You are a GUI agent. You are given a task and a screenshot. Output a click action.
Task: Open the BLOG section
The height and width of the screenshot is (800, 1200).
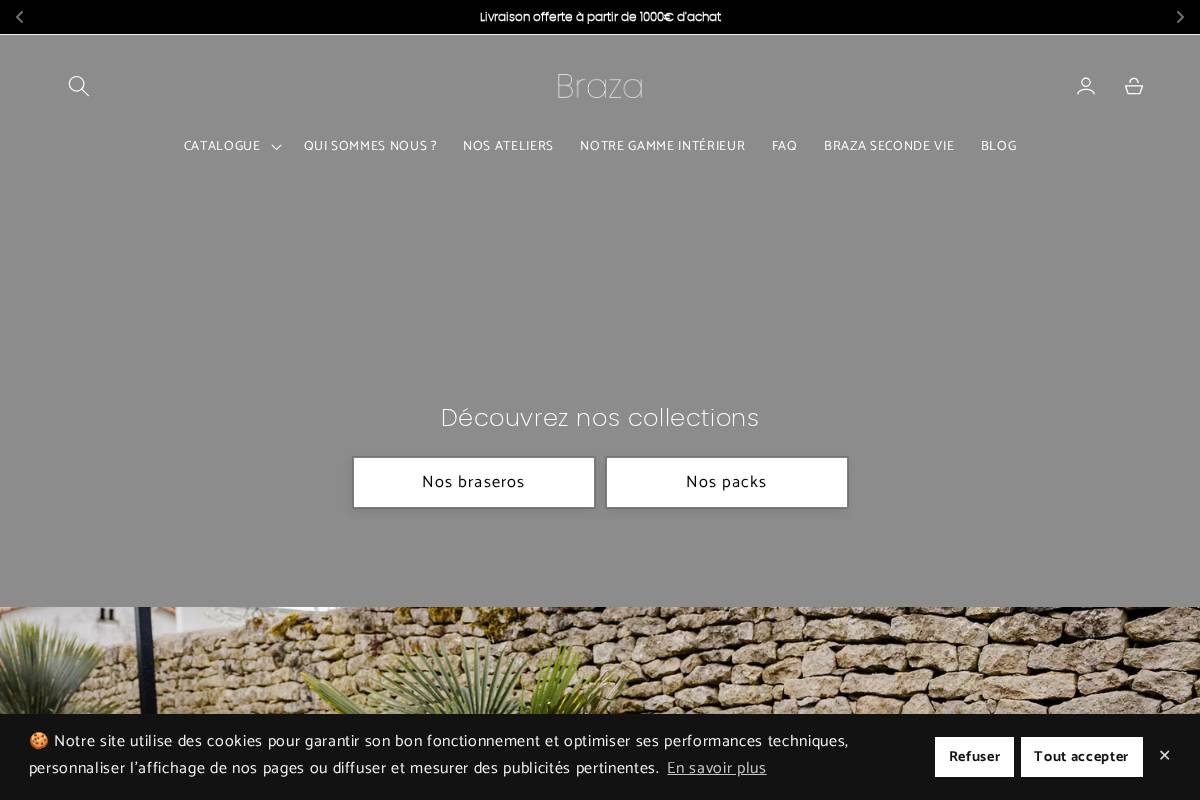pos(998,146)
